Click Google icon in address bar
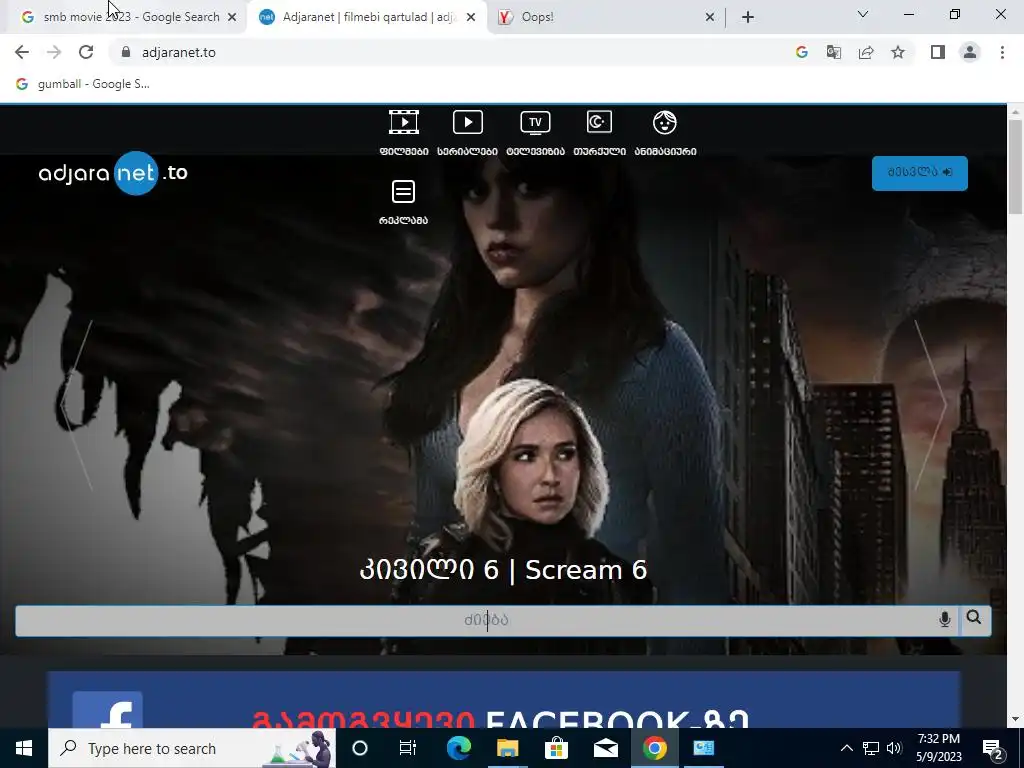The height and width of the screenshot is (768, 1024). pos(802,52)
